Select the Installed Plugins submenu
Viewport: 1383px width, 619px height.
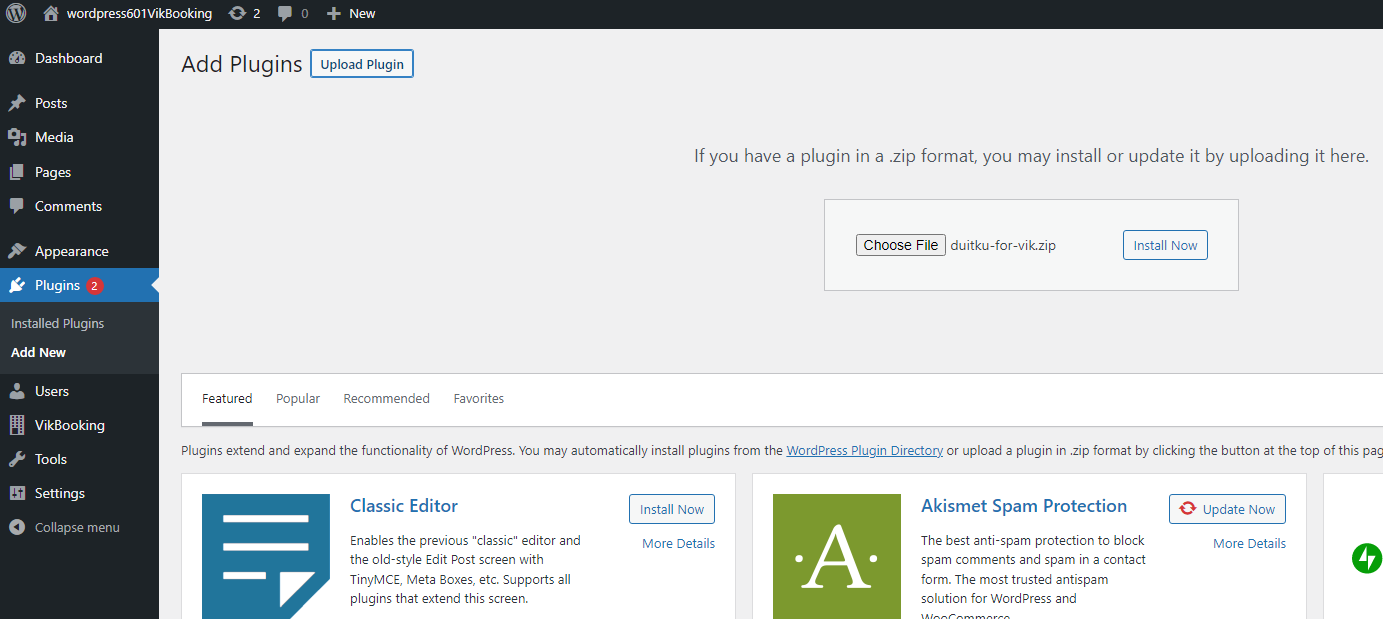pos(58,323)
